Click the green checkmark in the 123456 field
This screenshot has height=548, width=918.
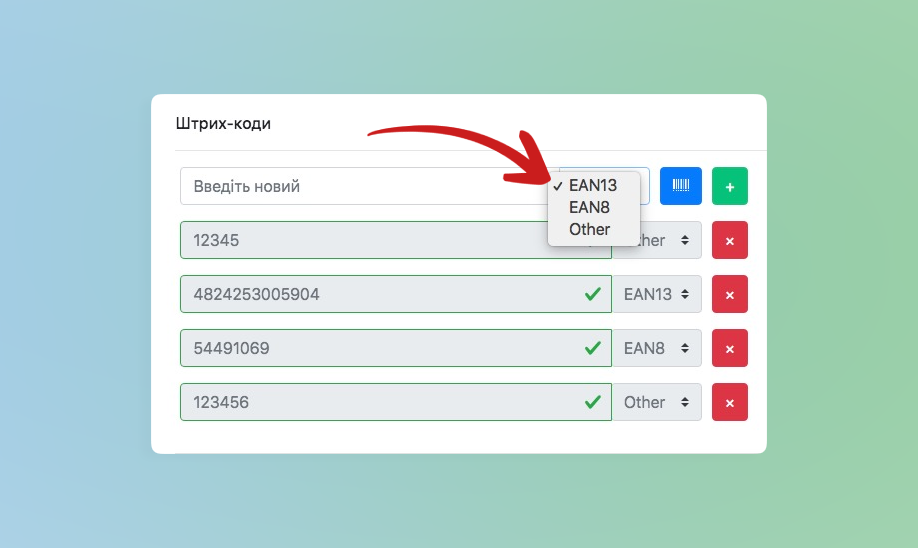pyautogui.click(x=592, y=402)
